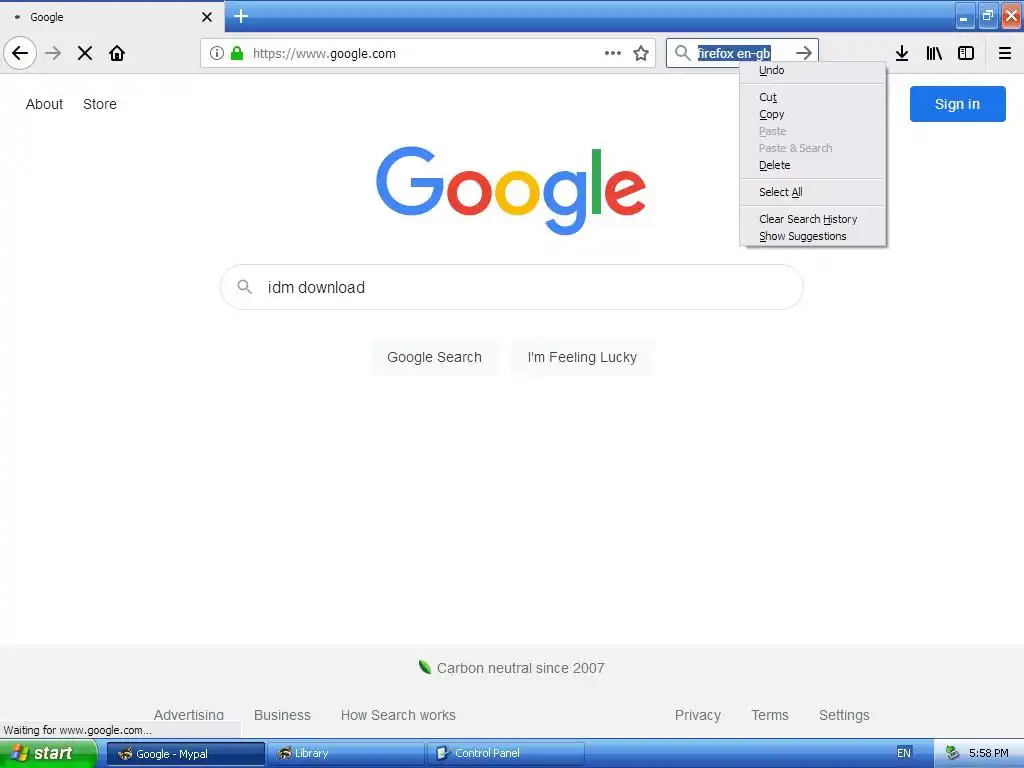Viewport: 1024px width, 768px height.
Task: Click the green padlock security icon
Action: click(x=237, y=53)
